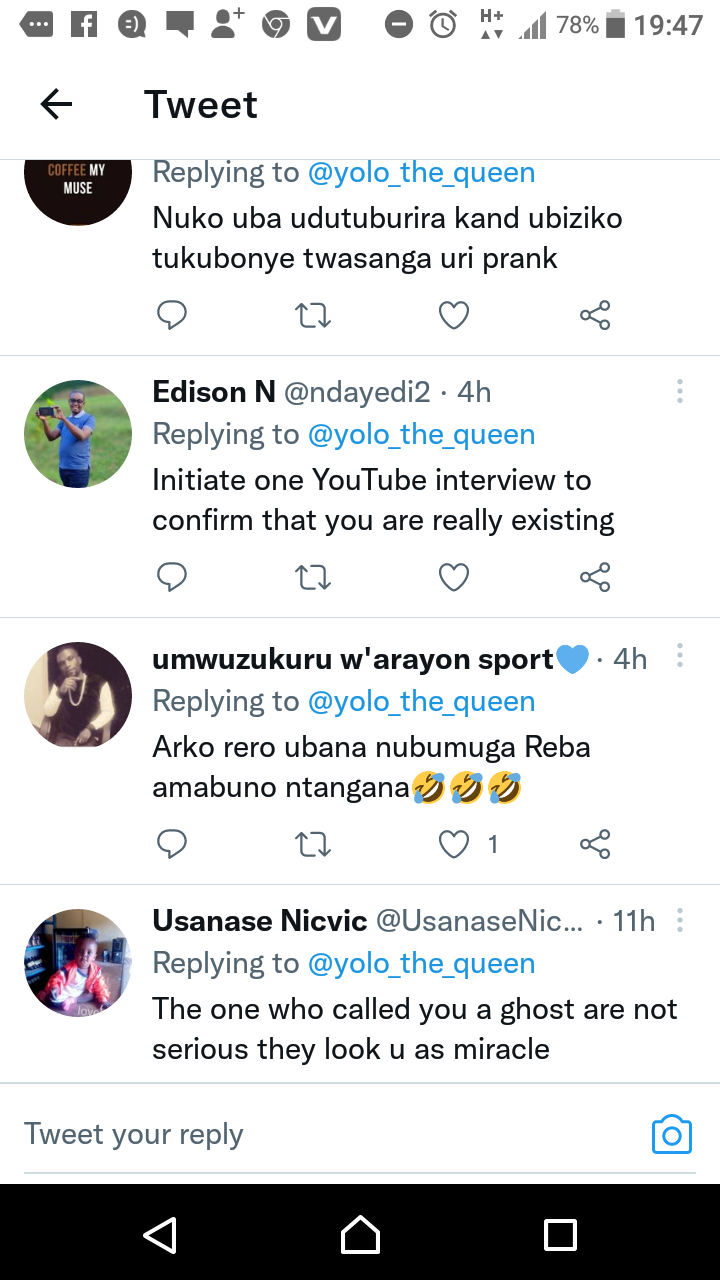Open @yolo_the_queen link in Usanase Nicvic's reply

[x=421, y=964]
